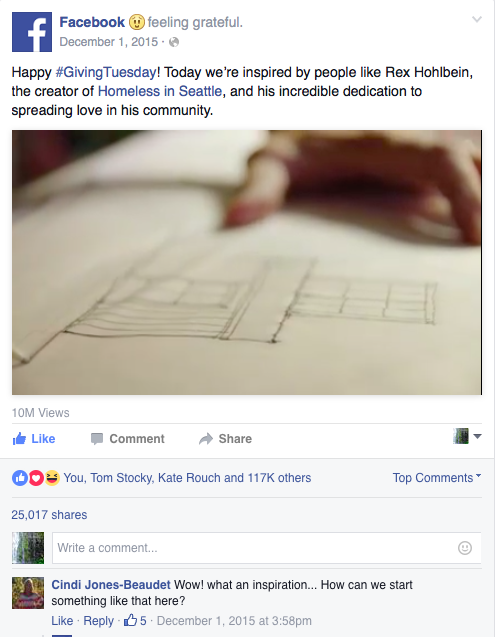Open emoji picker in comment box

coord(465,548)
